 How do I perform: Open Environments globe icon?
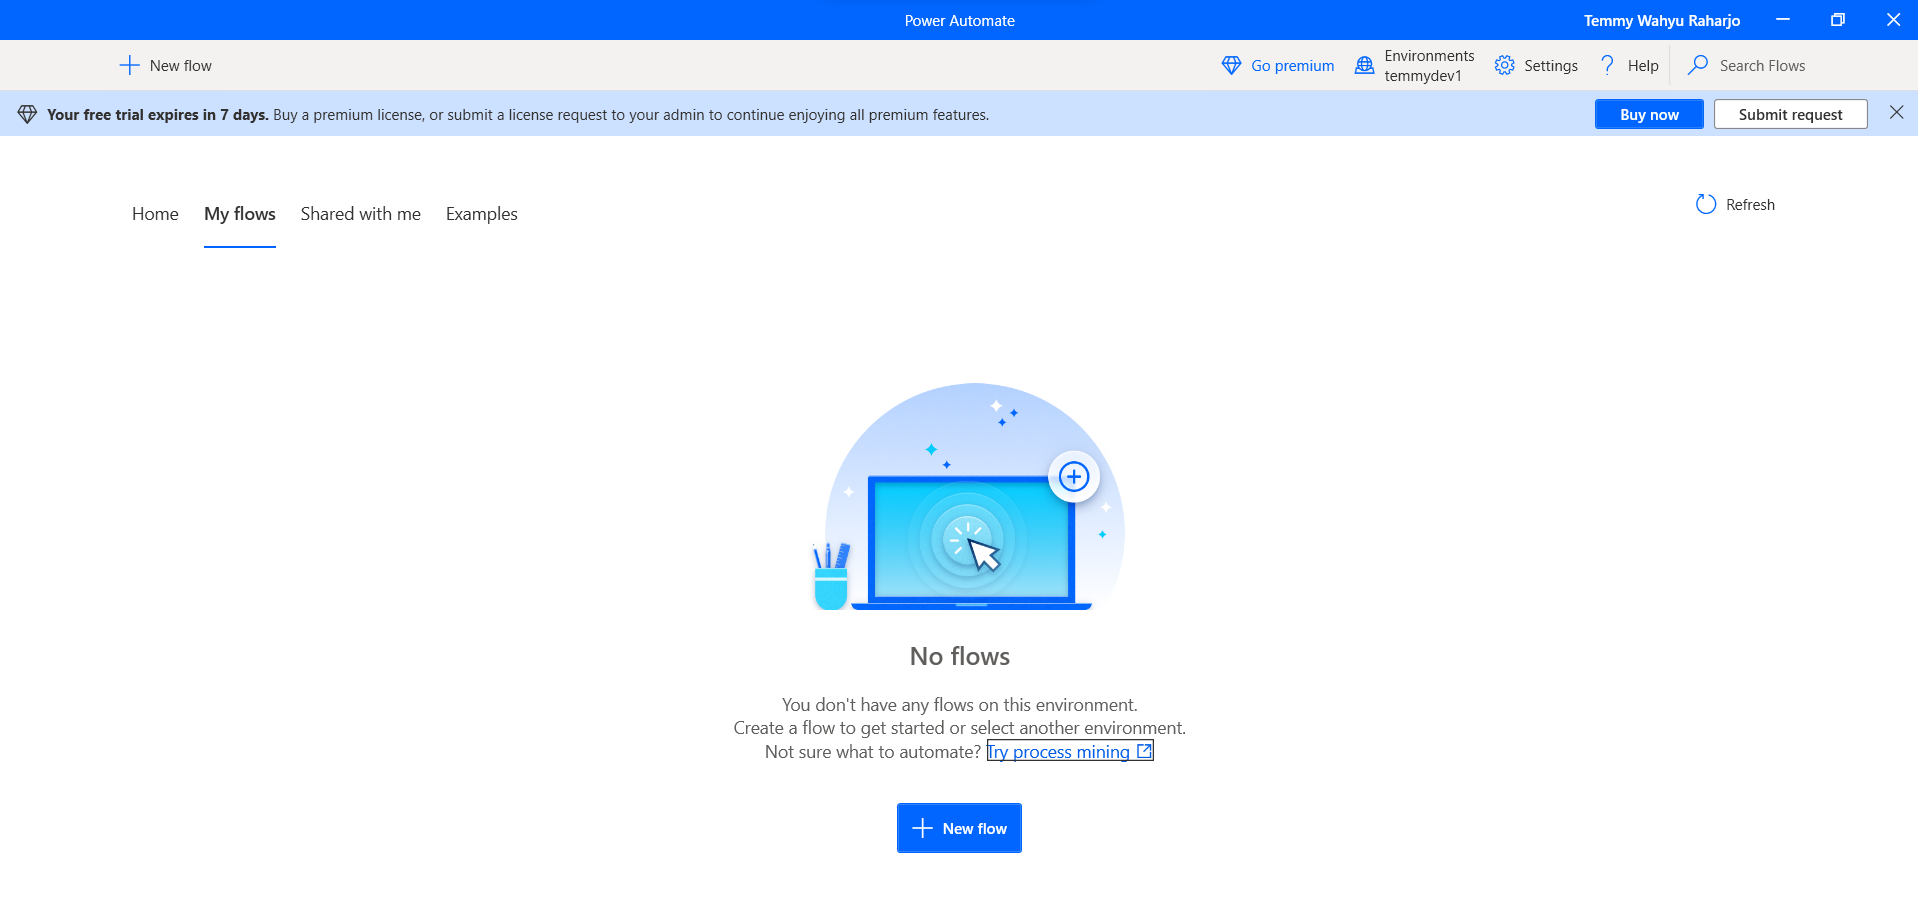[x=1364, y=66]
